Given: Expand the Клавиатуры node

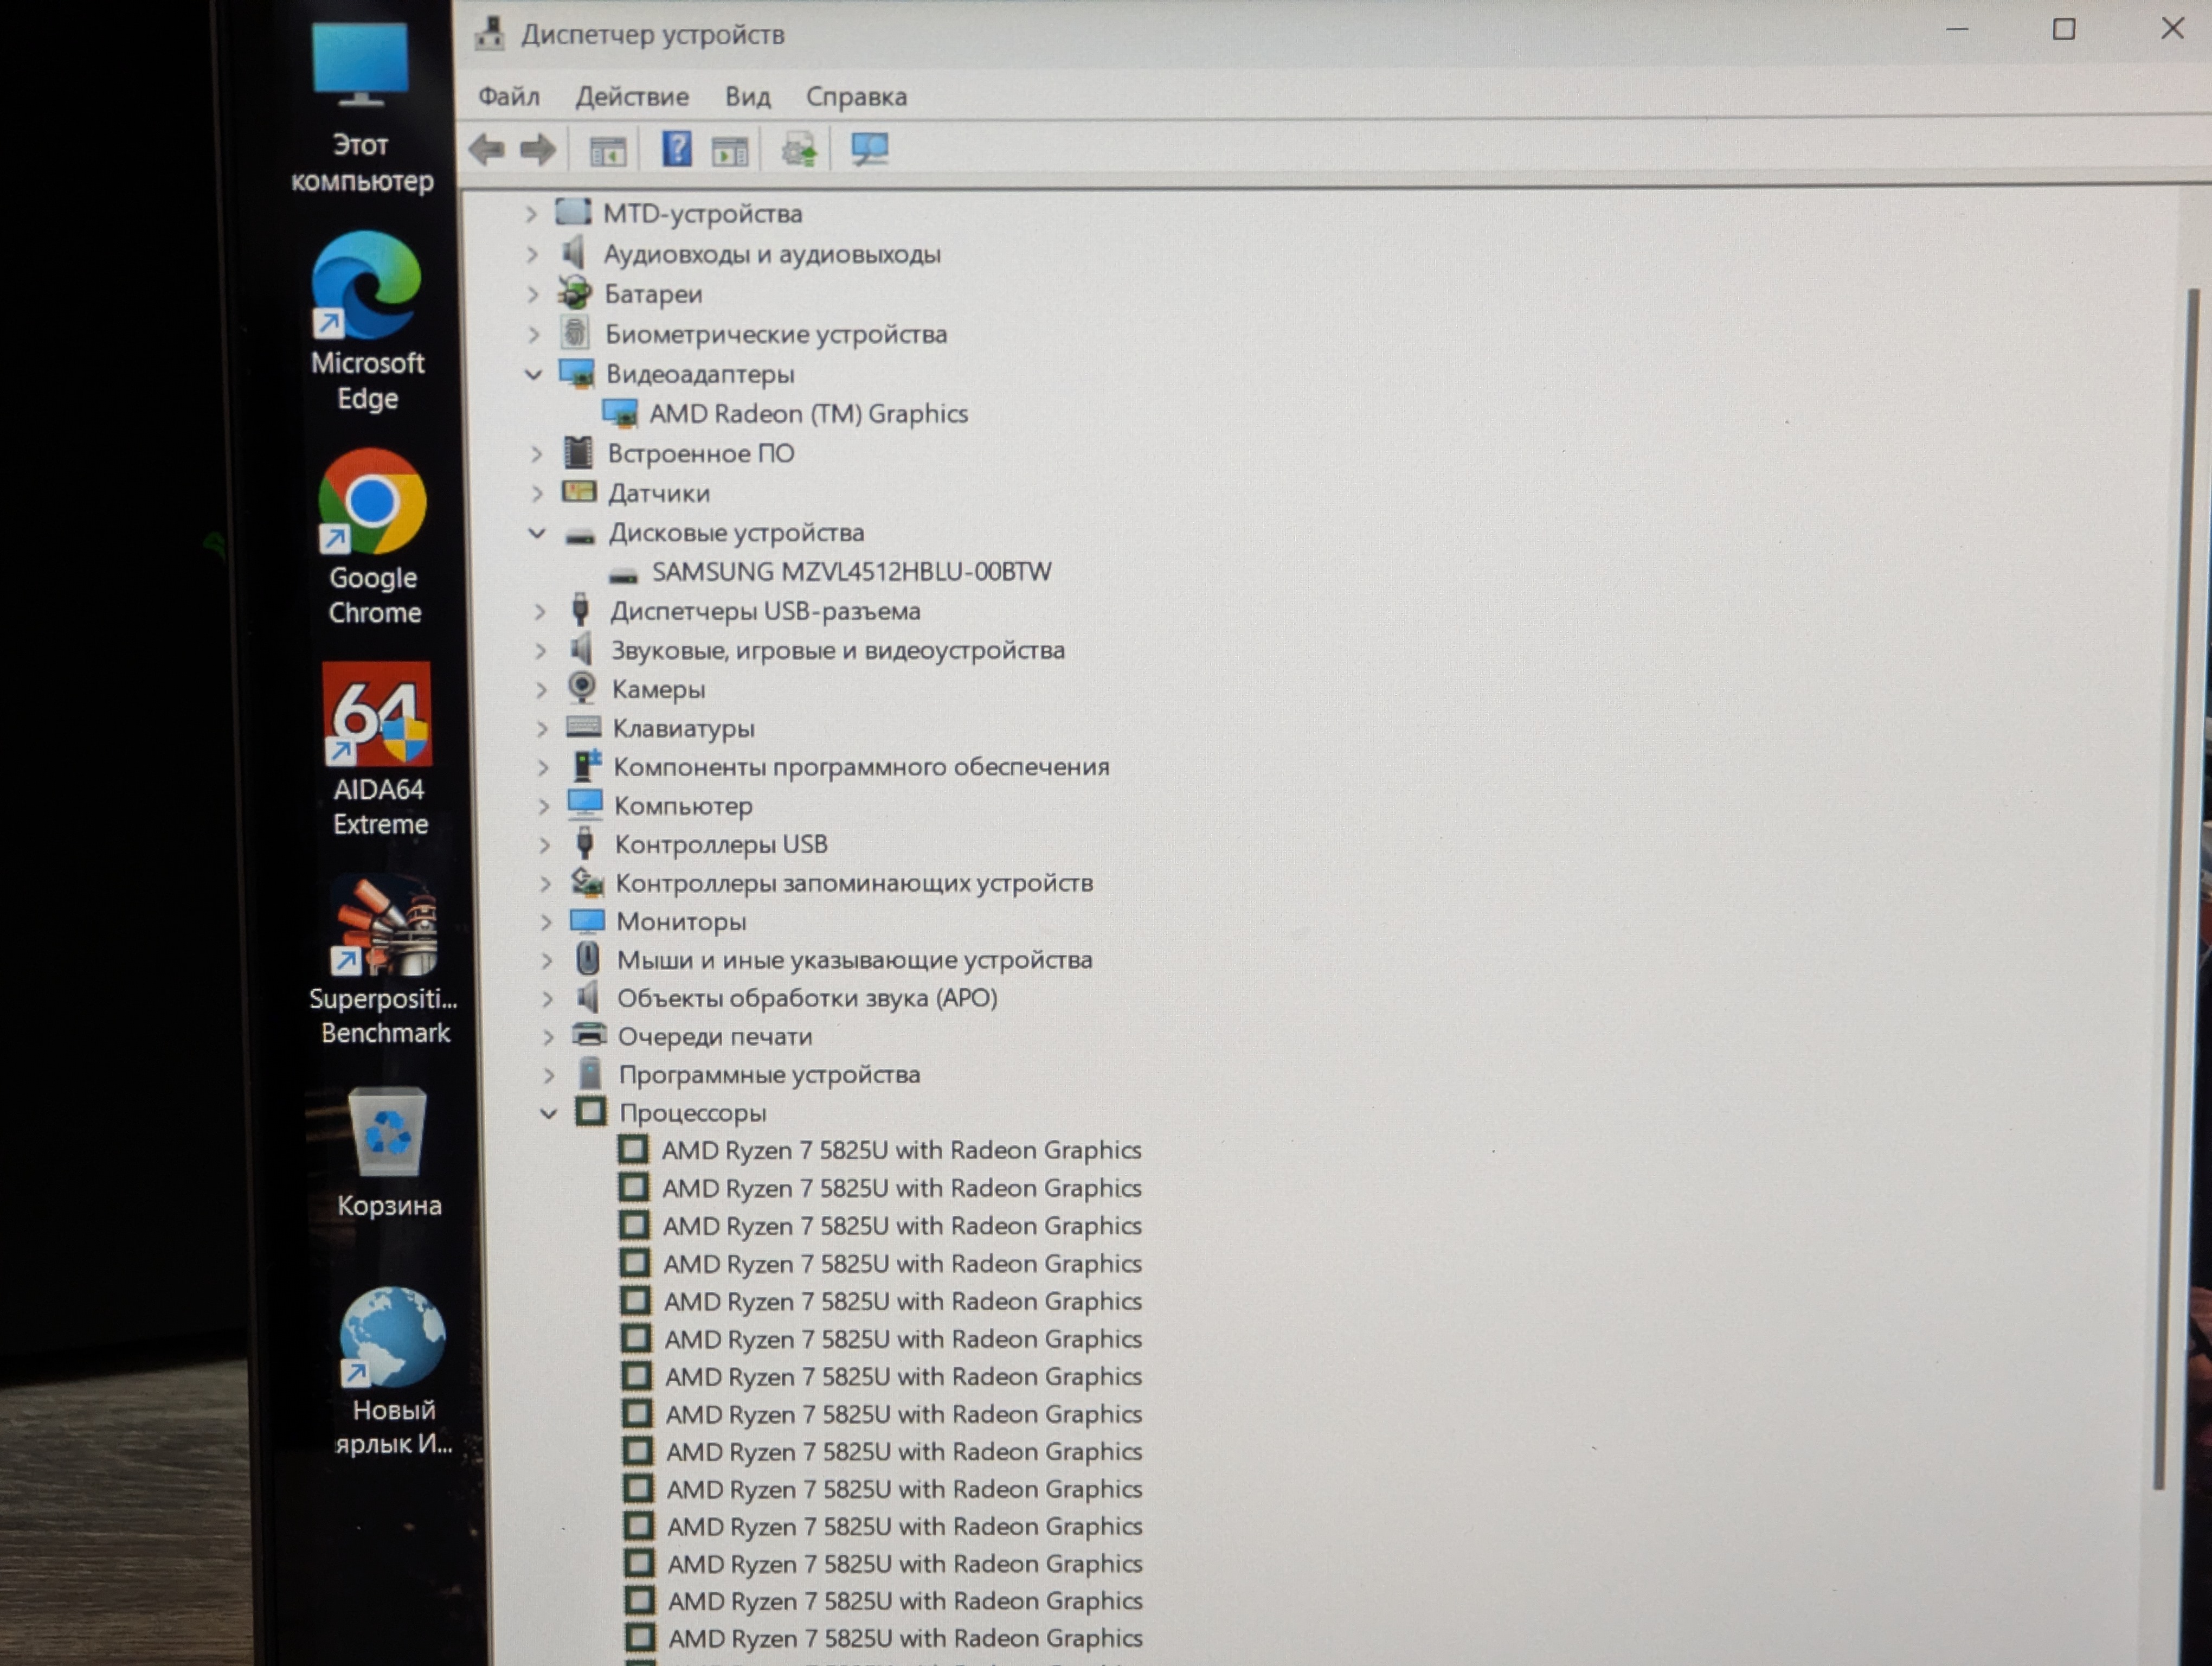Looking at the screenshot, I should tap(542, 728).
